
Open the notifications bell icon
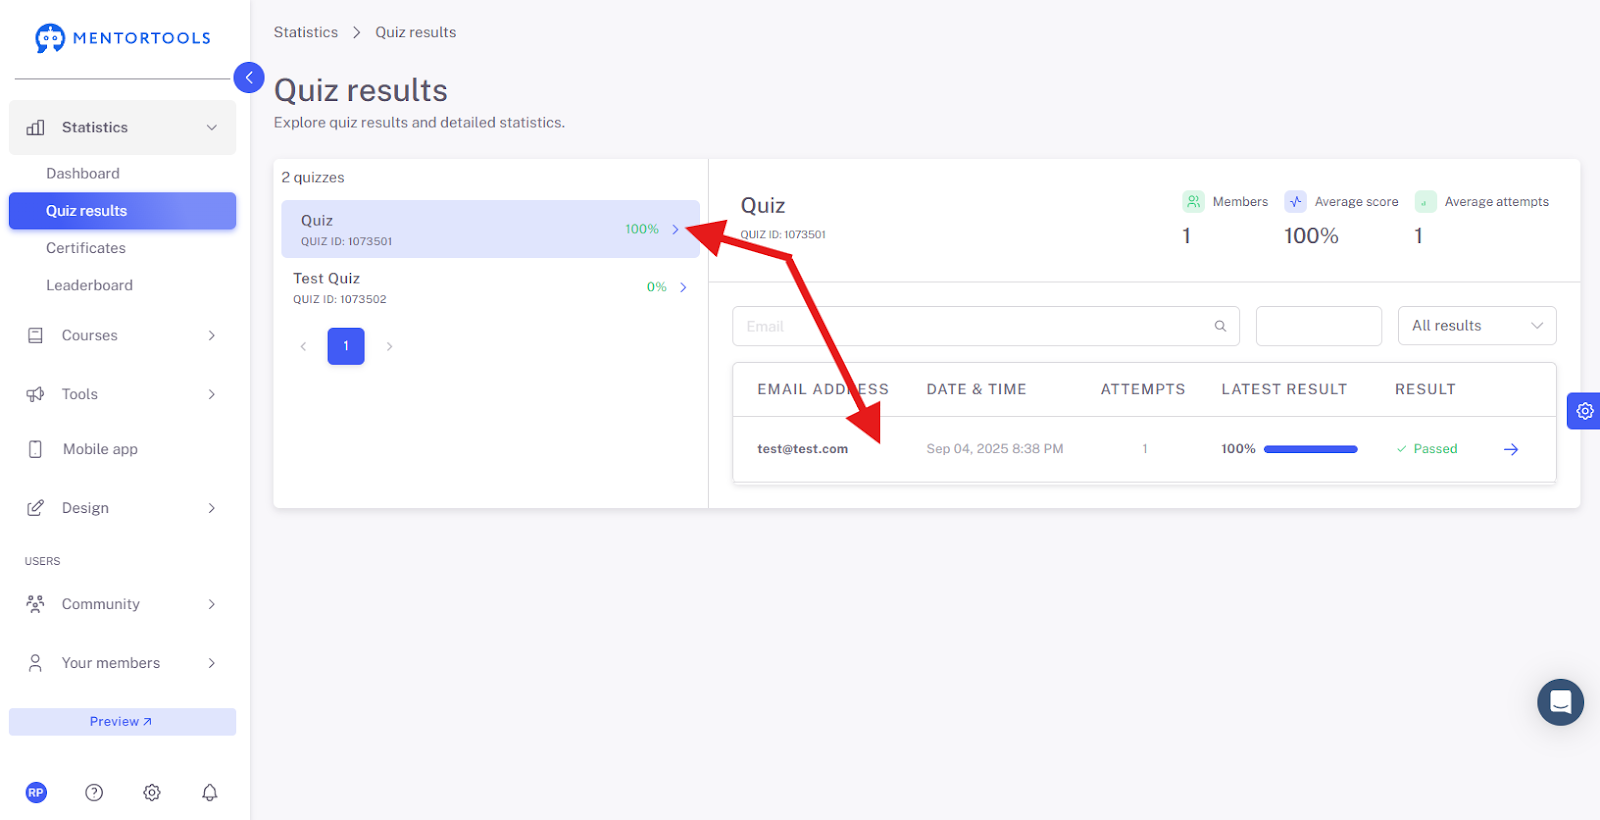pos(209,792)
